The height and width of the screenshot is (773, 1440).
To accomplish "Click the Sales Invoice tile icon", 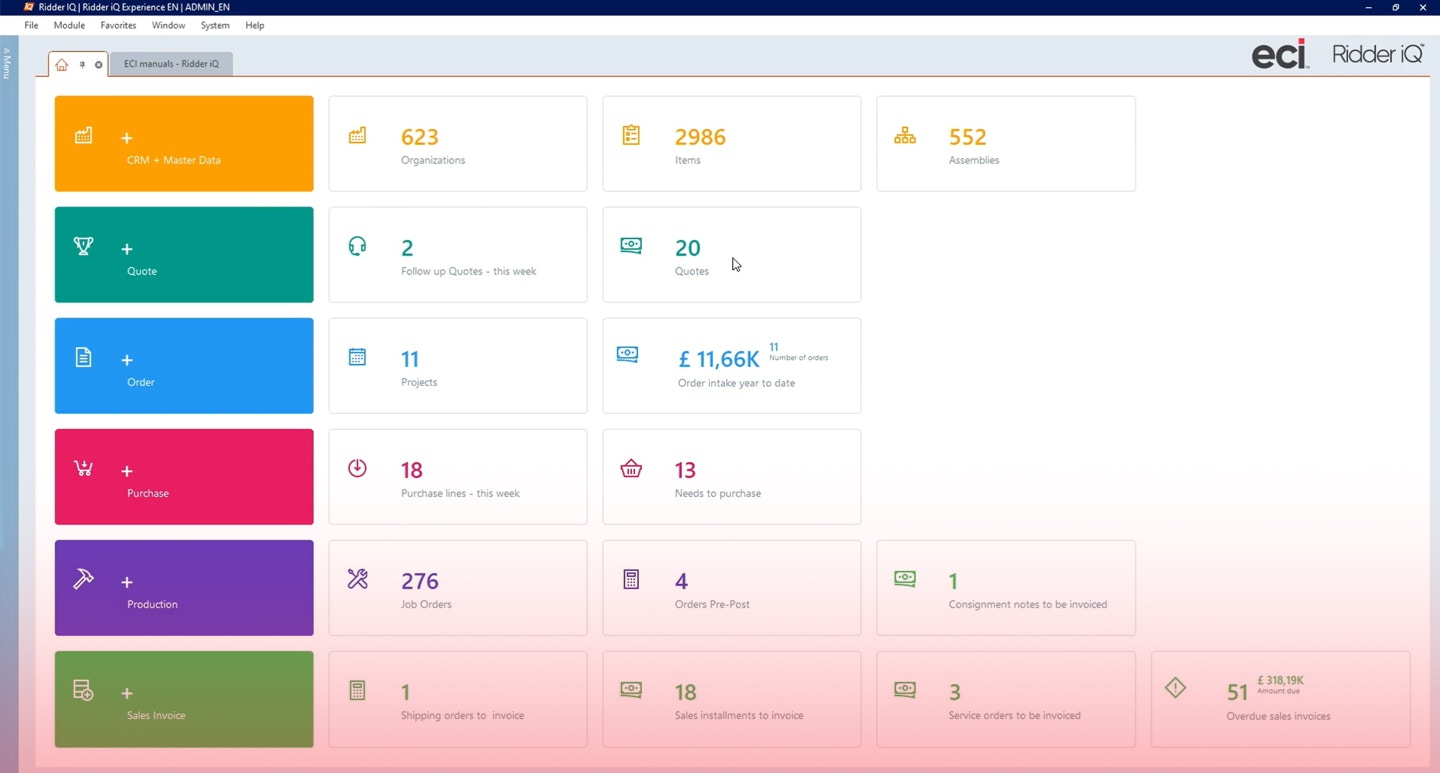I will pyautogui.click(x=84, y=690).
